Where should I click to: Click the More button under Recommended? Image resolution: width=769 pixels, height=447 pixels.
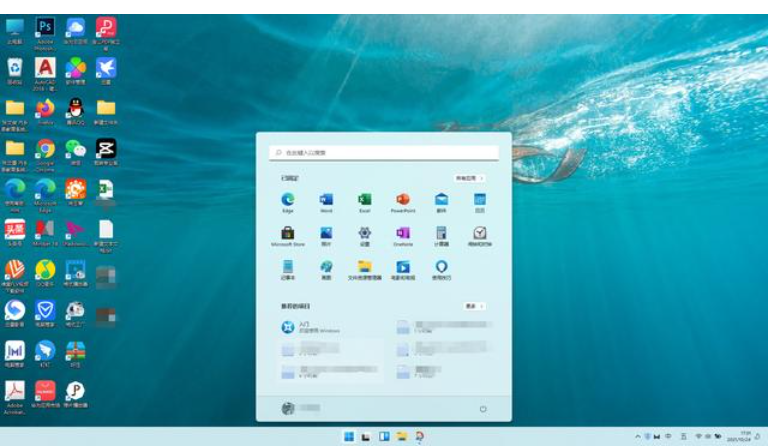tap(474, 306)
